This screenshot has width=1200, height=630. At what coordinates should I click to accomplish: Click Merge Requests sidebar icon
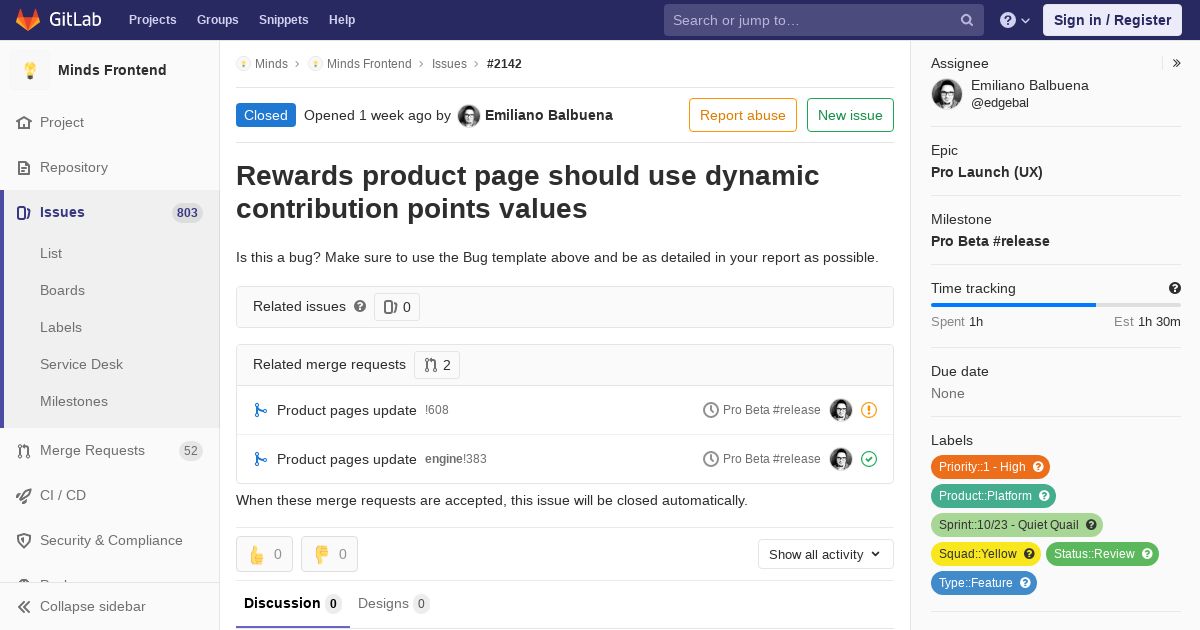[24, 451]
